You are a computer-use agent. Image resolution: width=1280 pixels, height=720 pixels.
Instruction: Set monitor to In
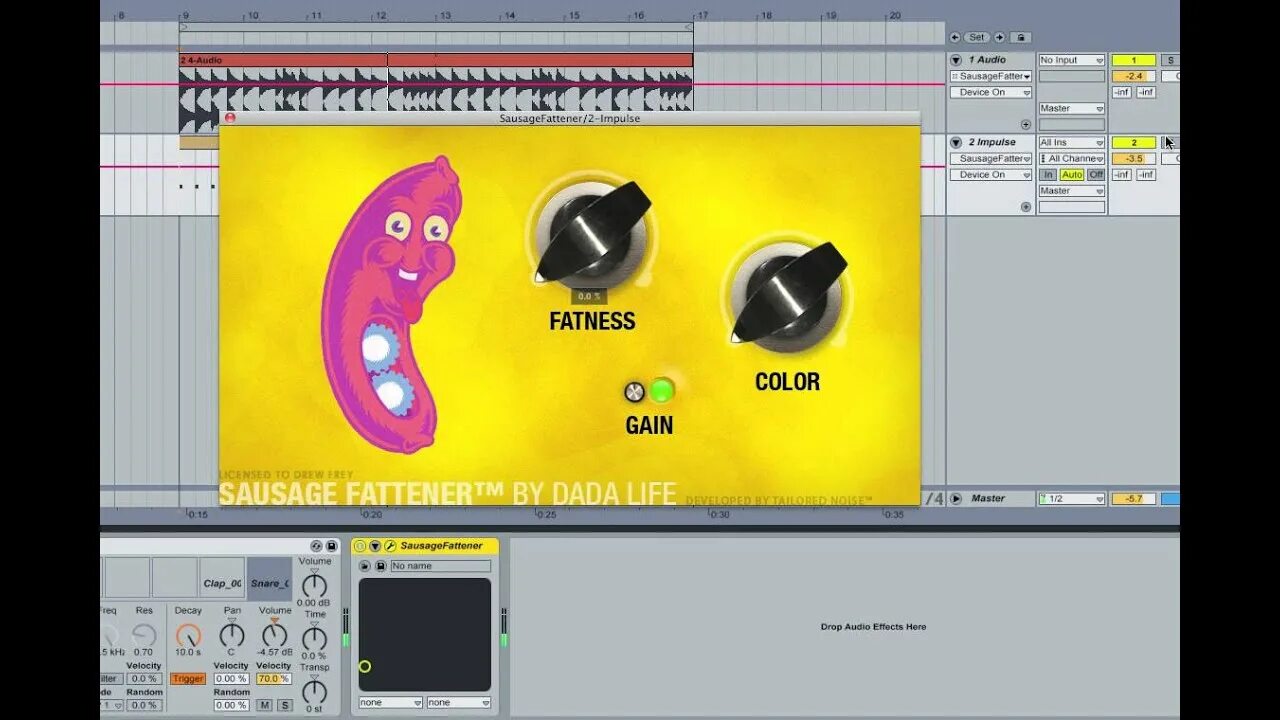[1047, 174]
